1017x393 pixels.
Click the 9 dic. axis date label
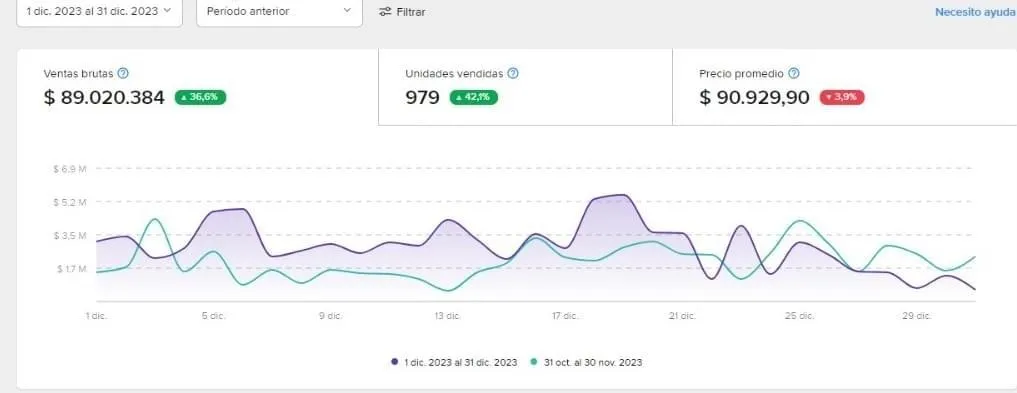[x=330, y=316]
